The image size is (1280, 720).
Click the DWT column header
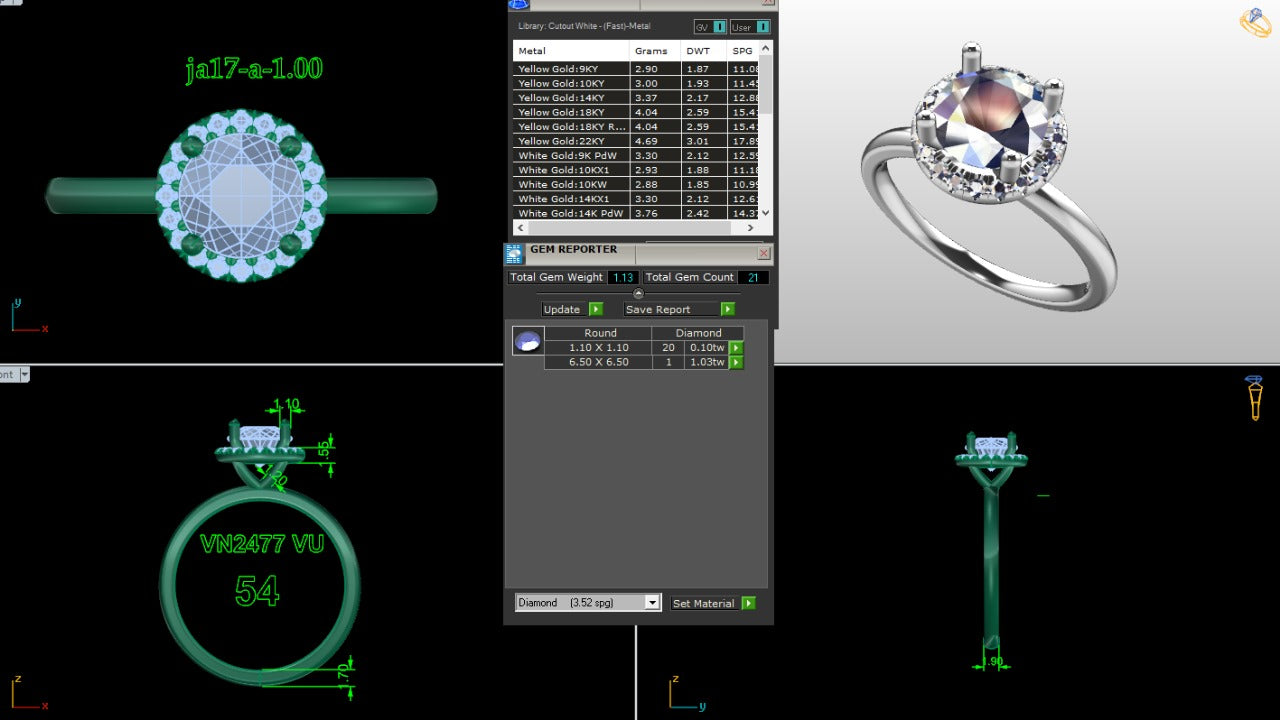coord(704,50)
